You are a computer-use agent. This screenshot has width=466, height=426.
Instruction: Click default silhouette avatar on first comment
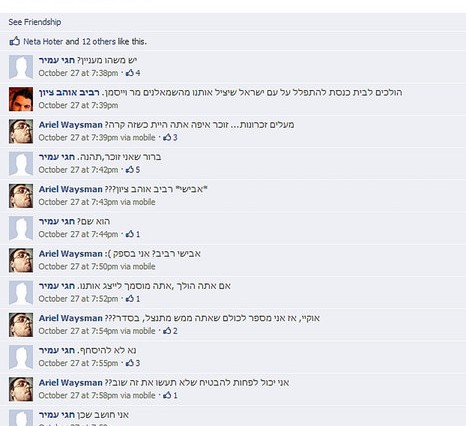pos(21,67)
